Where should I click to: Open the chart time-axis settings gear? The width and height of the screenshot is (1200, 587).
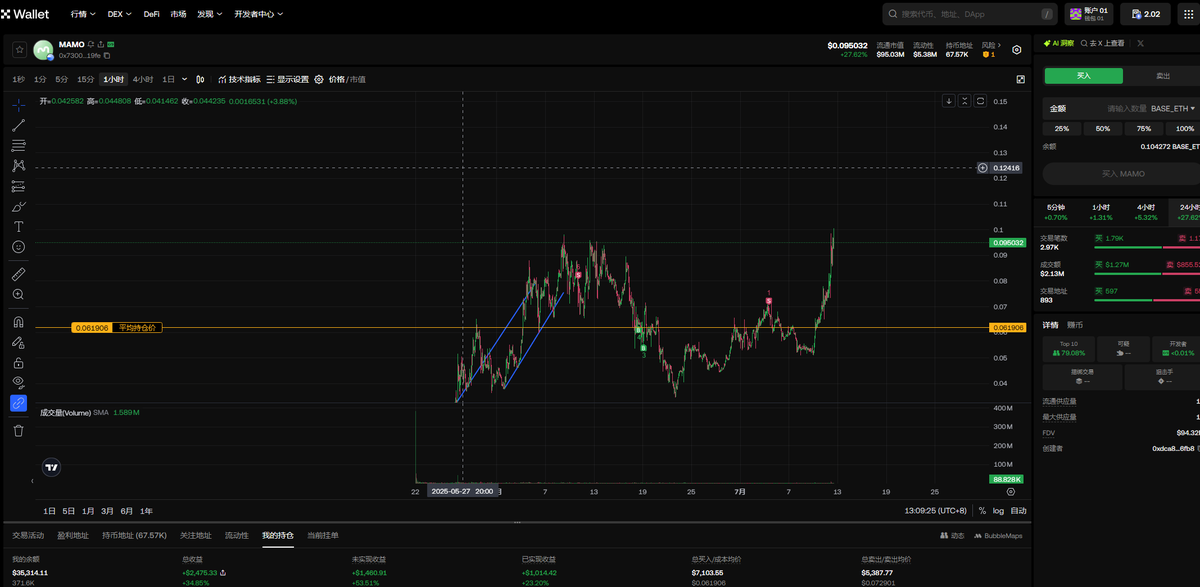tap(1010, 492)
